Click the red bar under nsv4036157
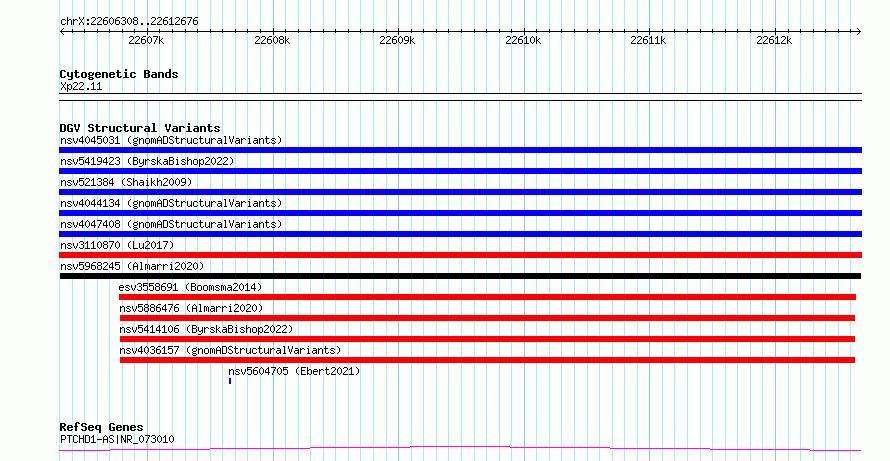Viewport: 890px width, 461px height. point(487,360)
